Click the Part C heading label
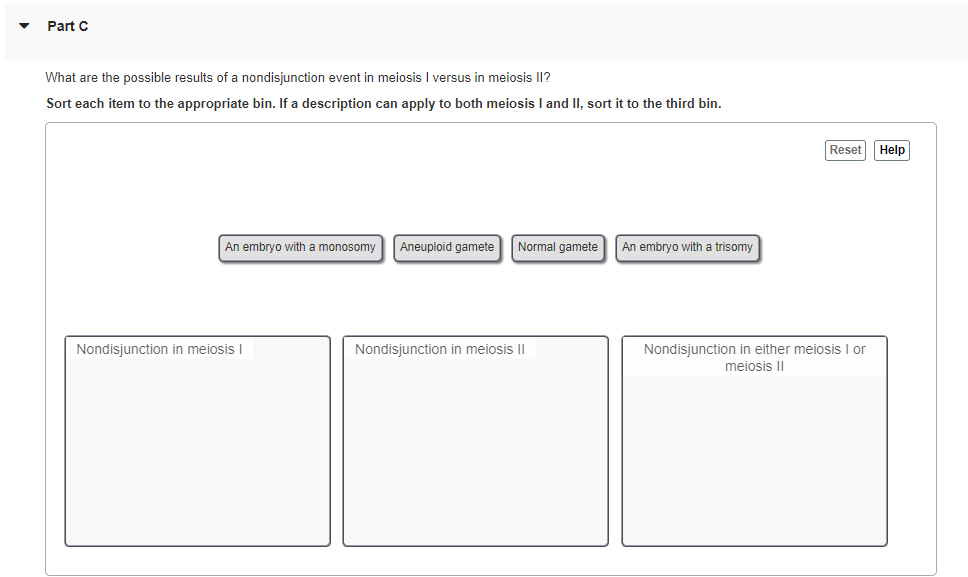The image size is (968, 577). tap(68, 26)
